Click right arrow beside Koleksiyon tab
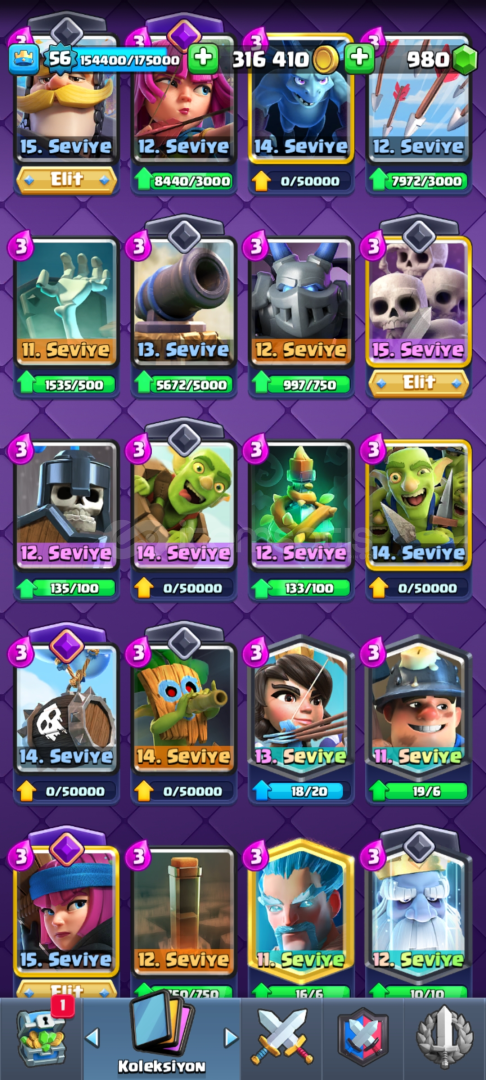The image size is (486, 1080). click(231, 1037)
